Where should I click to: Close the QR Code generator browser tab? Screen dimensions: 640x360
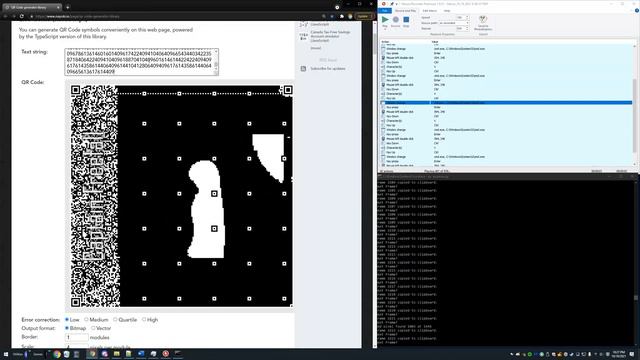coord(58,7)
